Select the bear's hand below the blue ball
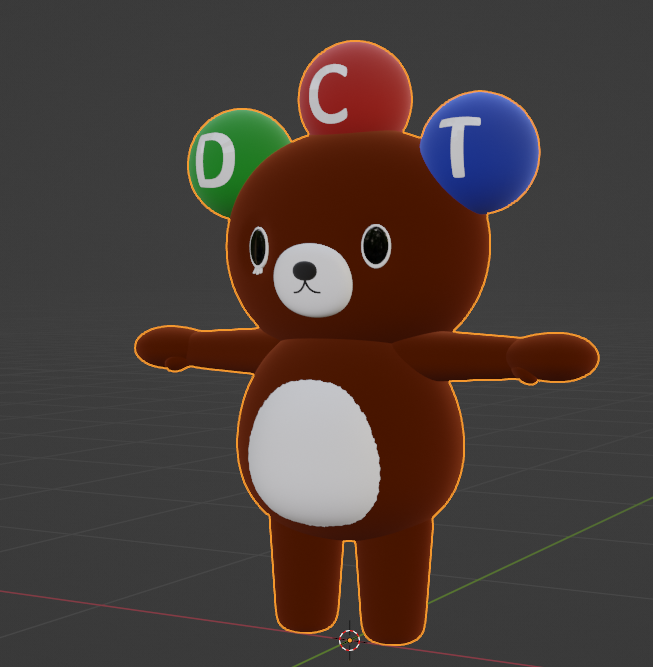The width and height of the screenshot is (653, 667). pyautogui.click(x=553, y=357)
